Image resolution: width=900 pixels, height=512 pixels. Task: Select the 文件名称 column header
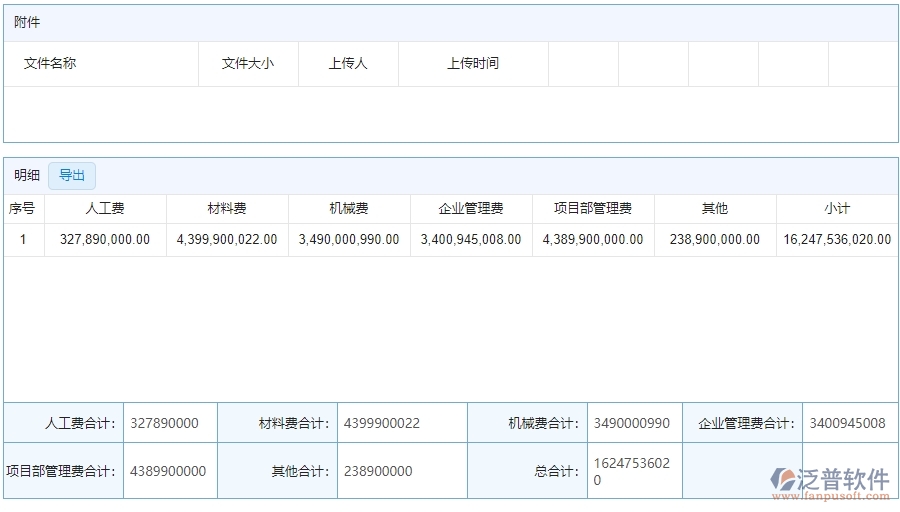coord(50,64)
